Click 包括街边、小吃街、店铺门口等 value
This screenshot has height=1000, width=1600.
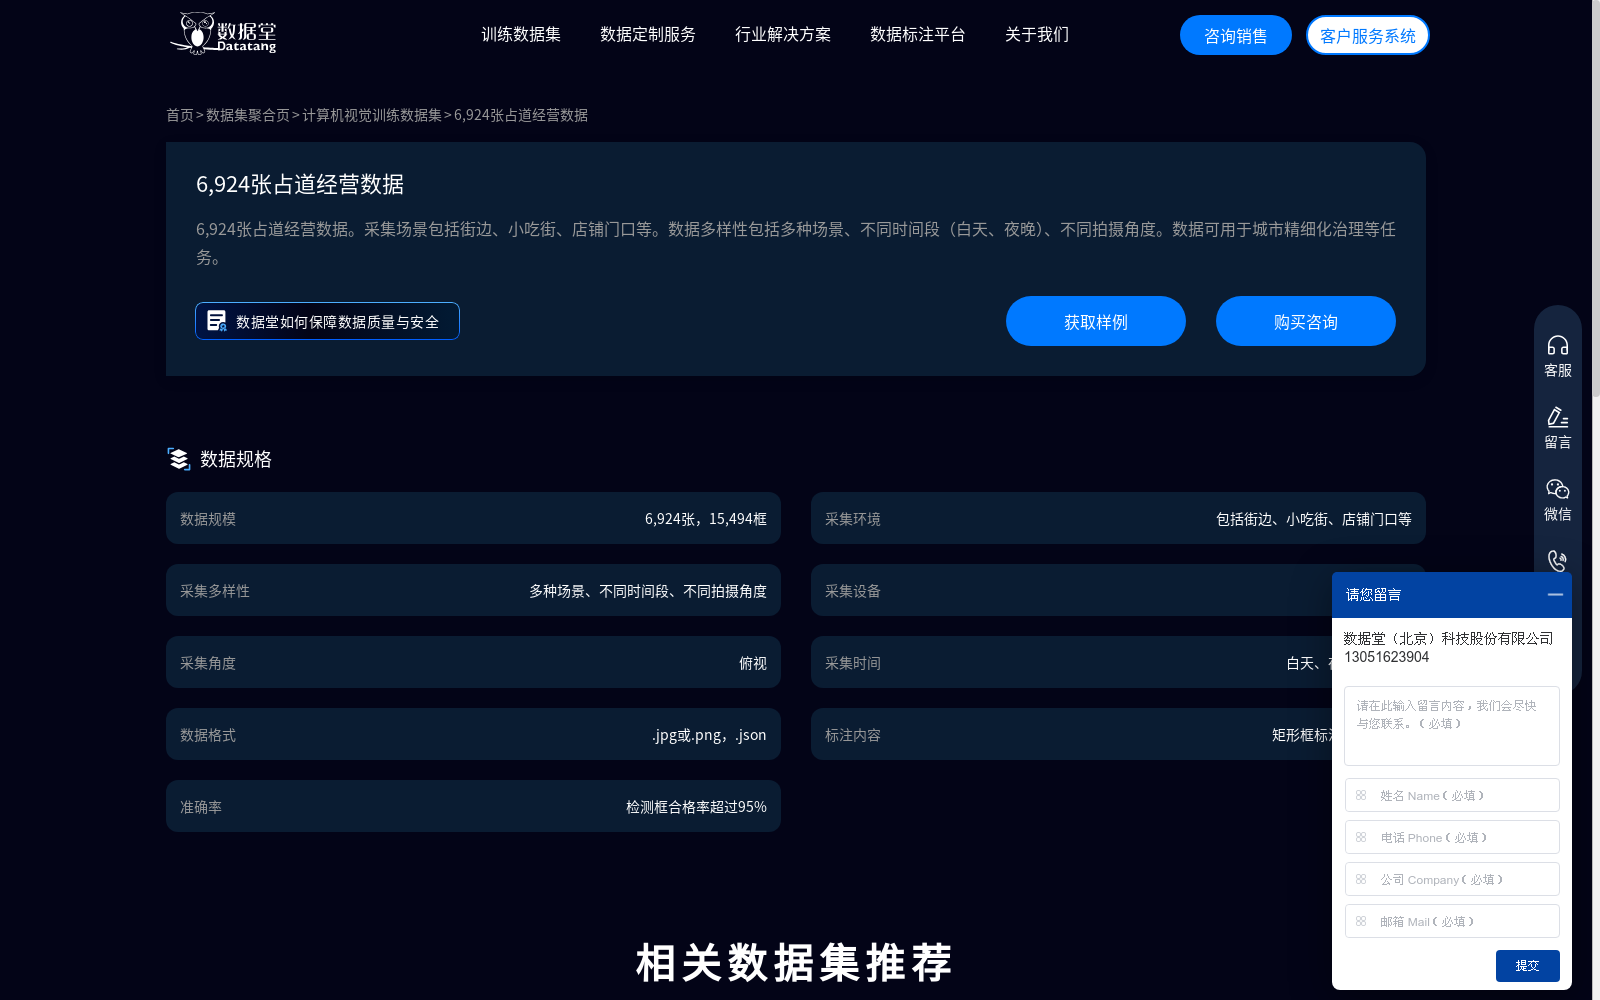(x=1314, y=519)
